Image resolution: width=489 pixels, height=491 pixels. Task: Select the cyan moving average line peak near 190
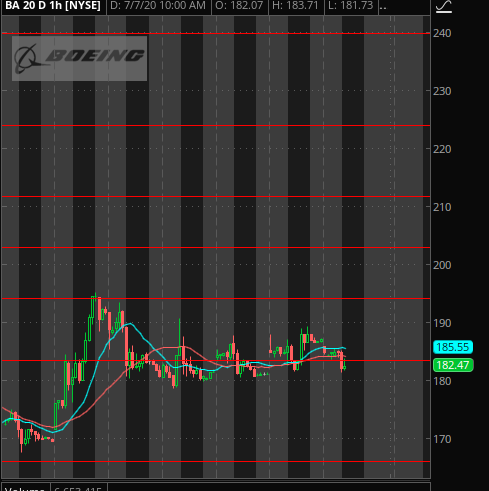(x=129, y=323)
